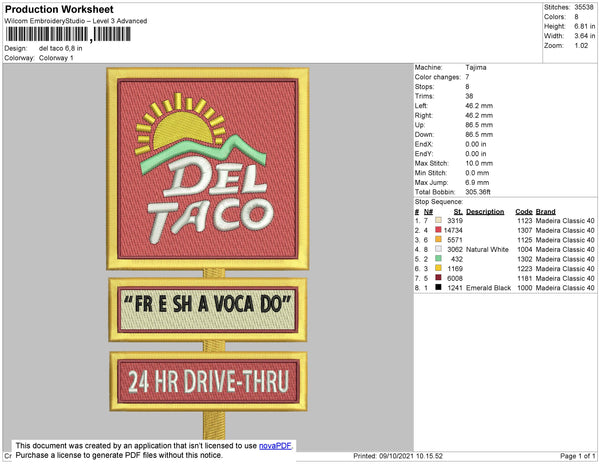Click the "Brand" column header
600x464 pixels.
545,212
